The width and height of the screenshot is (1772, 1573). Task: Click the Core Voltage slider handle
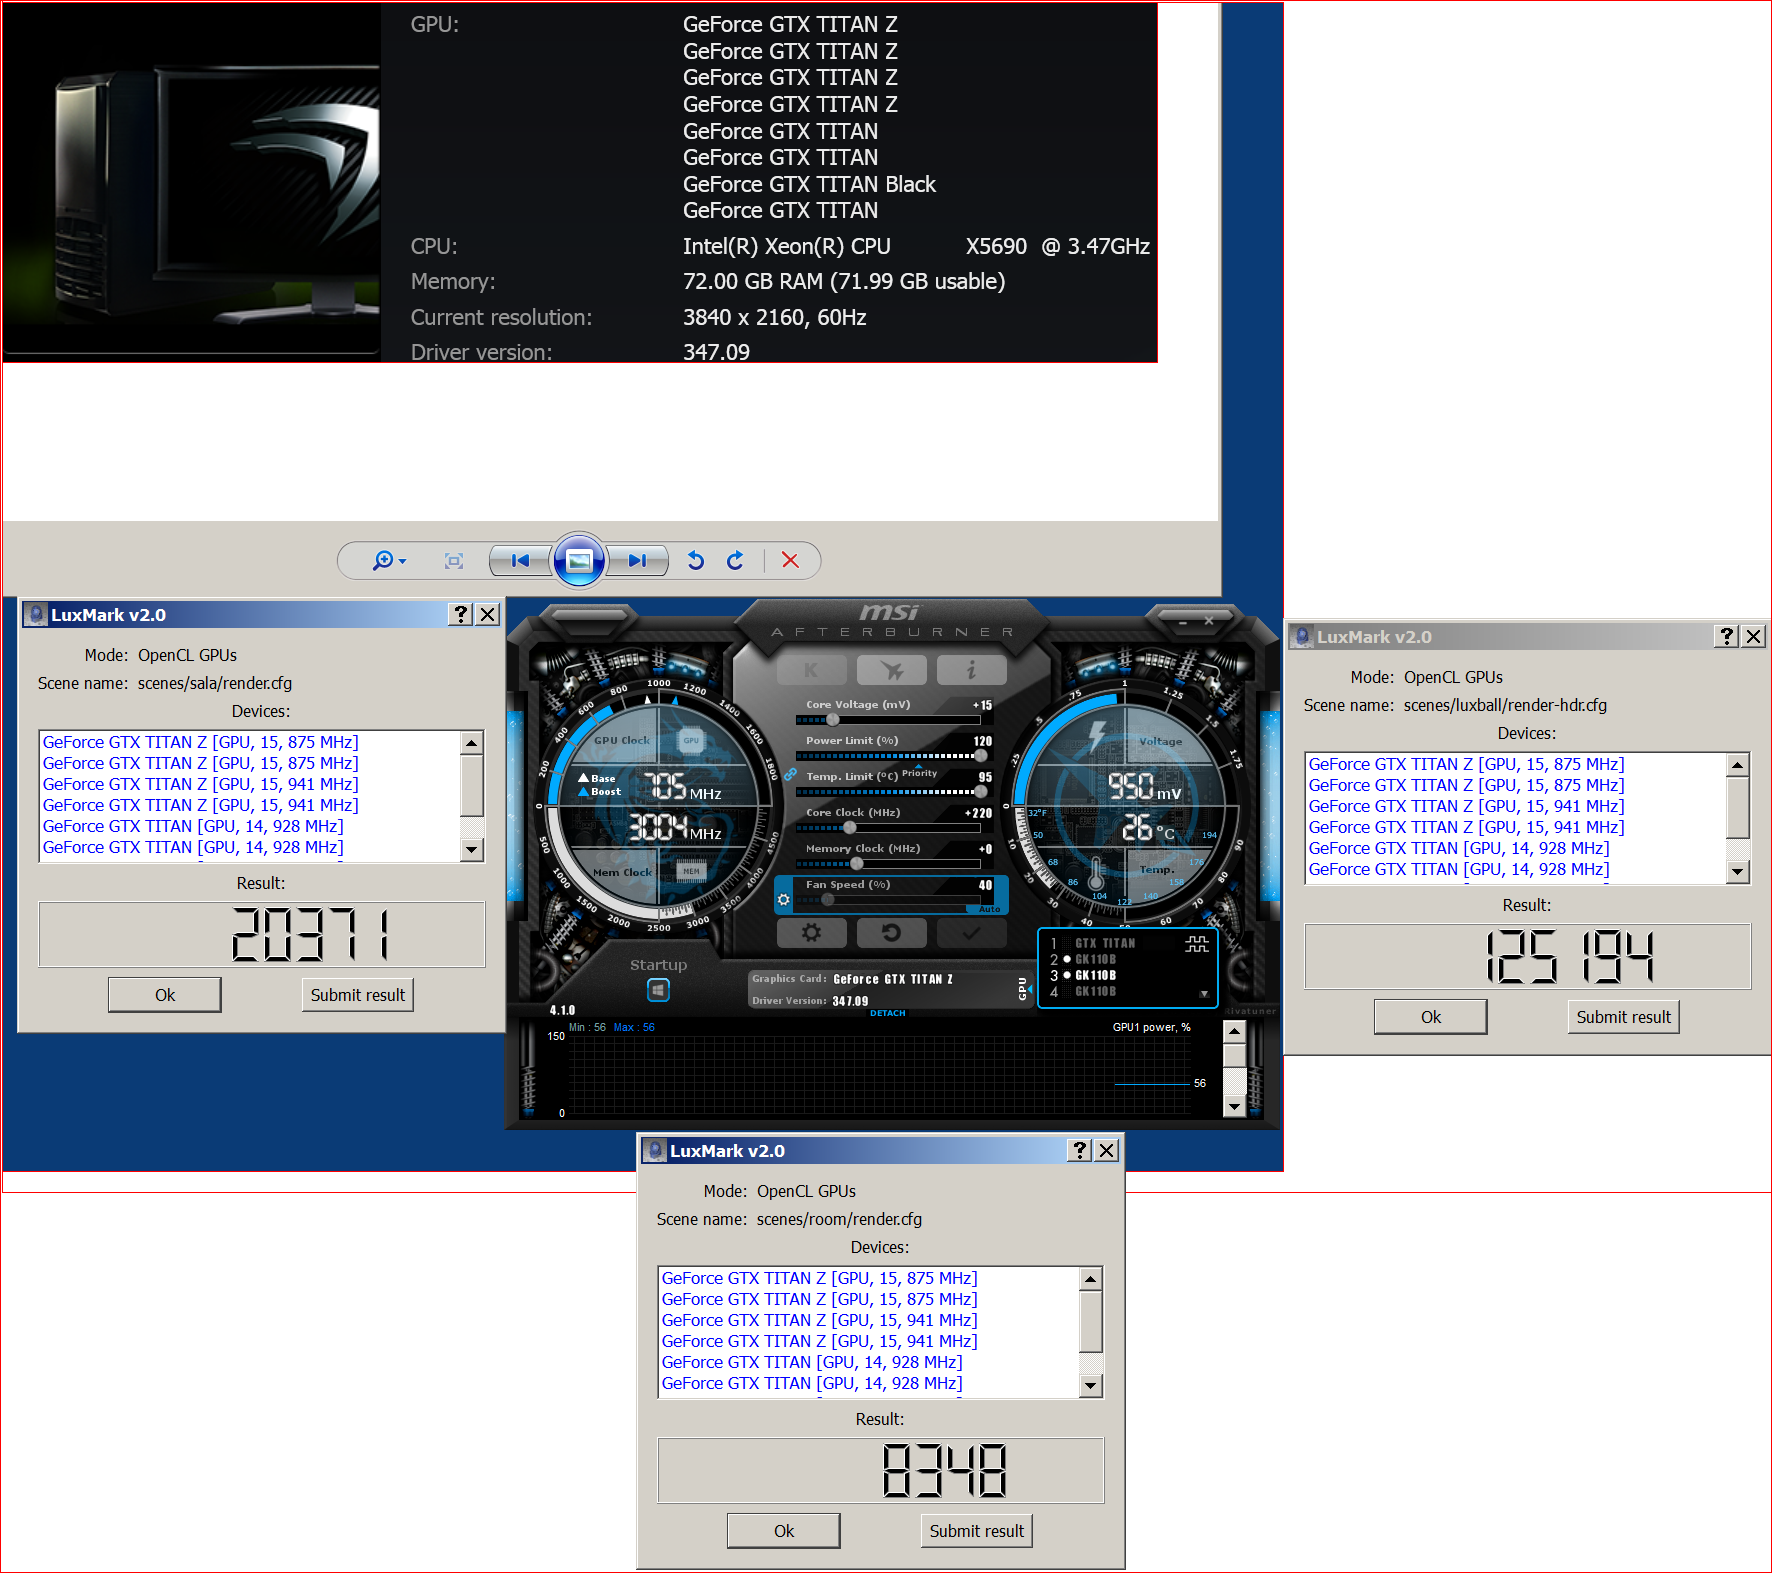coord(833,719)
